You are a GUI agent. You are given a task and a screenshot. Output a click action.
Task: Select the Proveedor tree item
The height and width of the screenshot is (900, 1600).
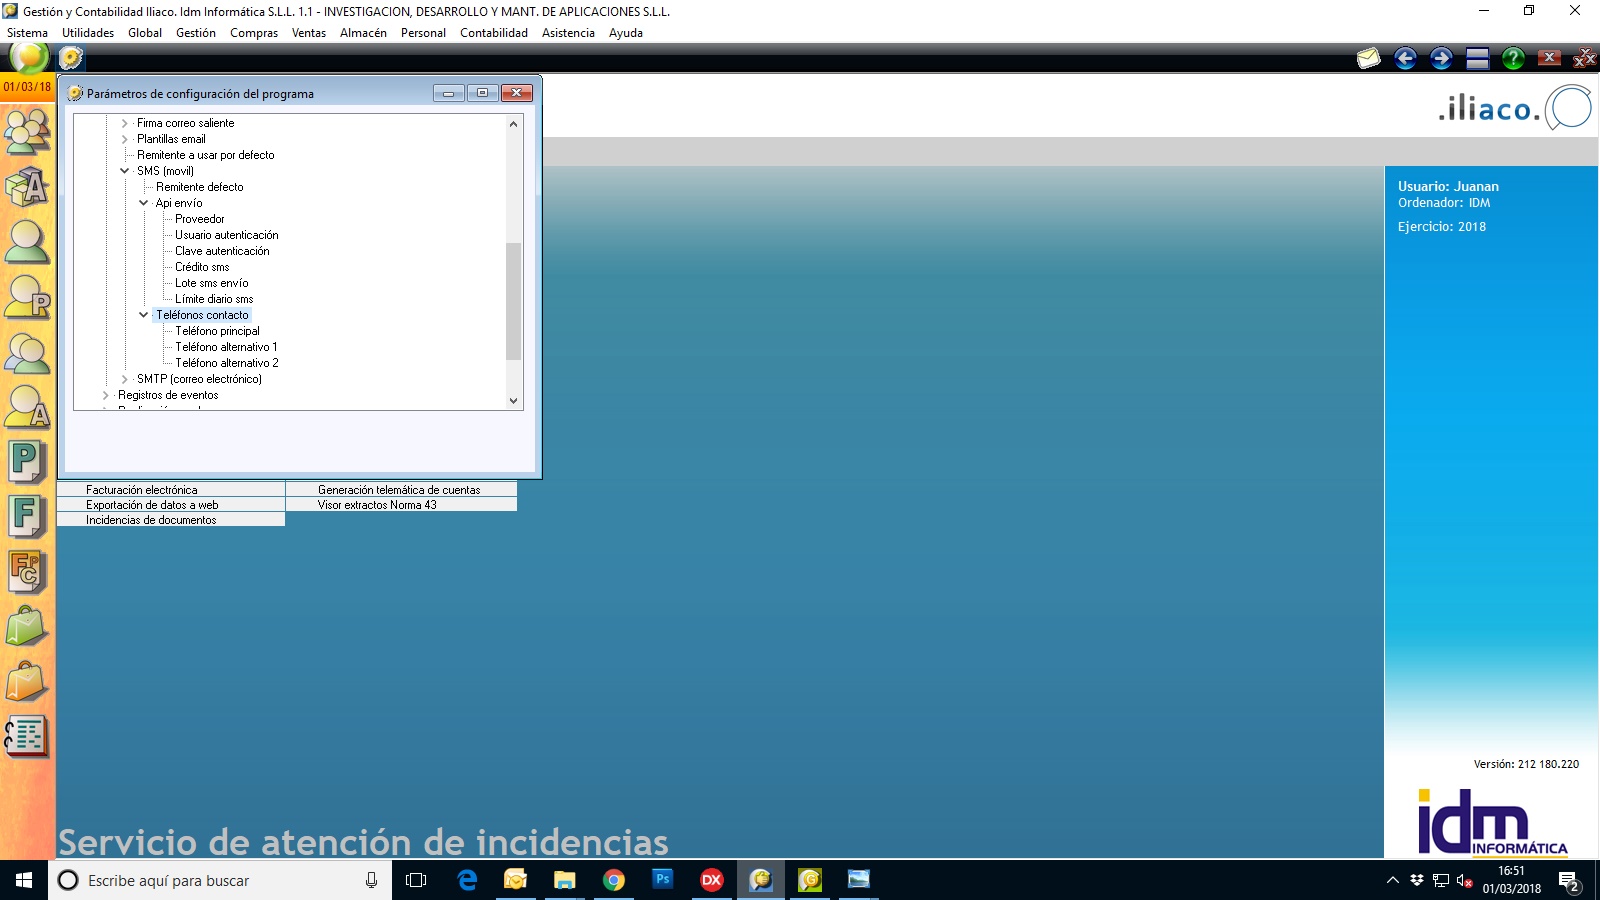(200, 219)
